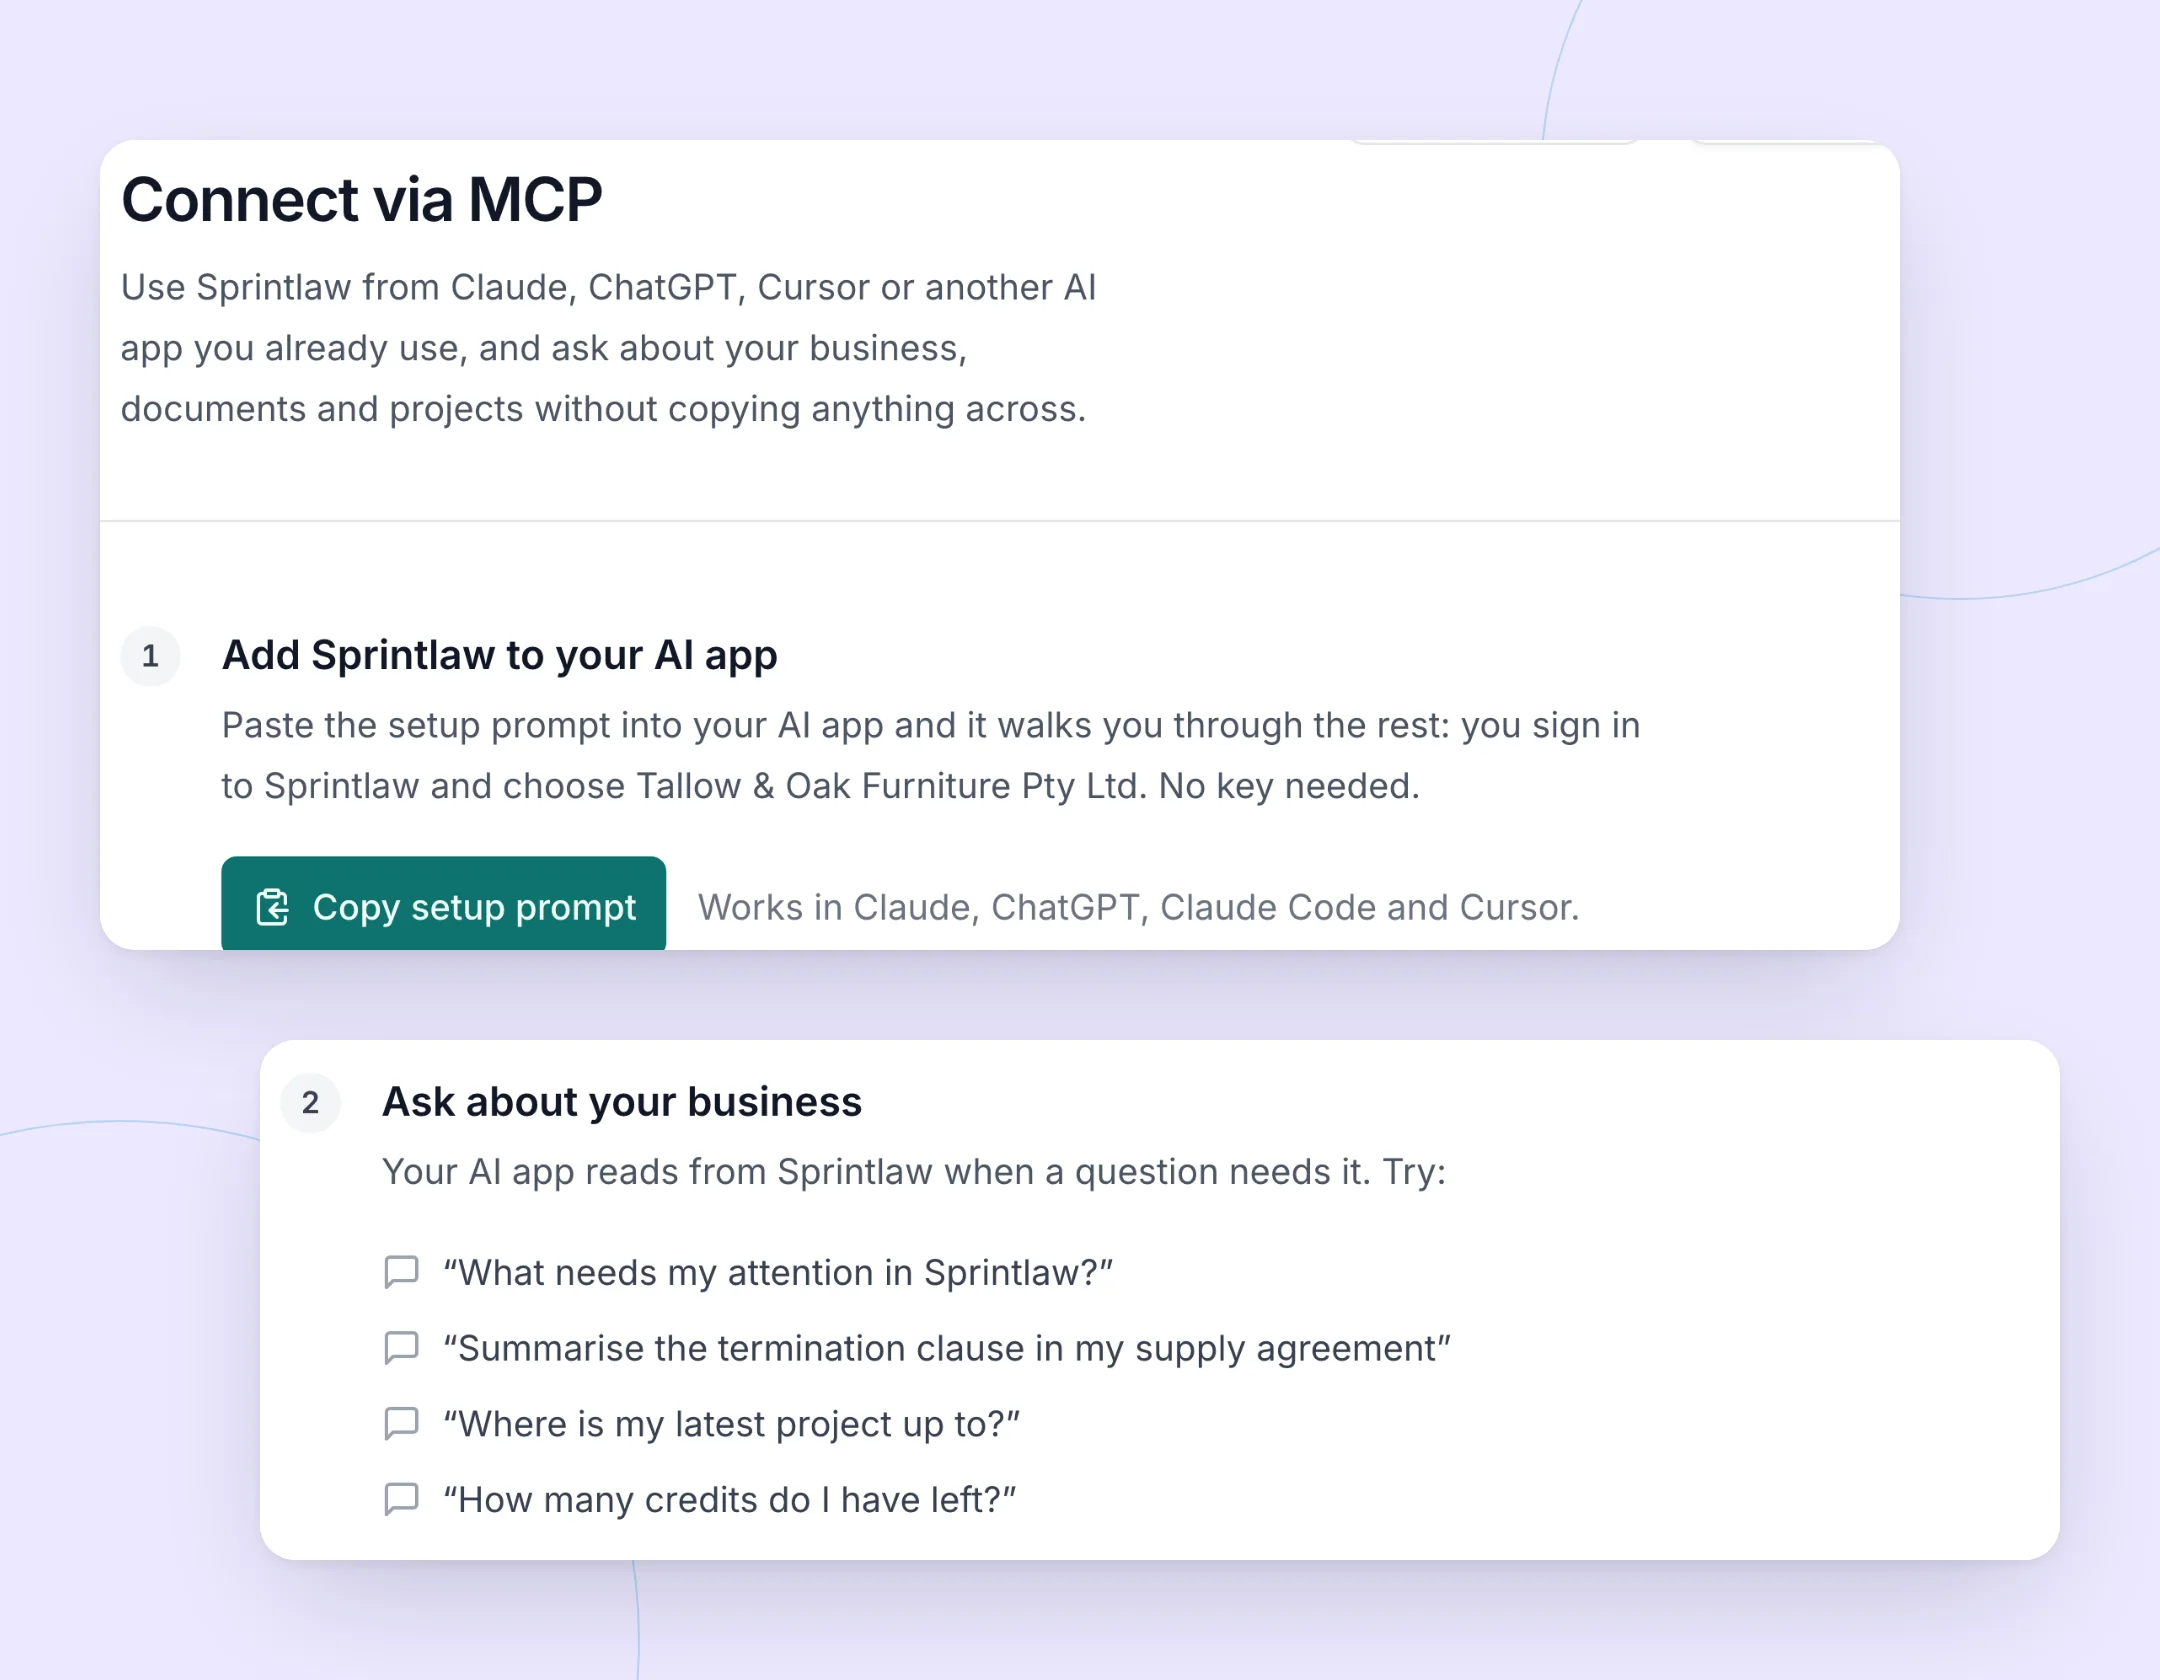The height and width of the screenshot is (1680, 2160).
Task: Click the chat bubble beside the termination clause prompt
Action: [x=401, y=1348]
